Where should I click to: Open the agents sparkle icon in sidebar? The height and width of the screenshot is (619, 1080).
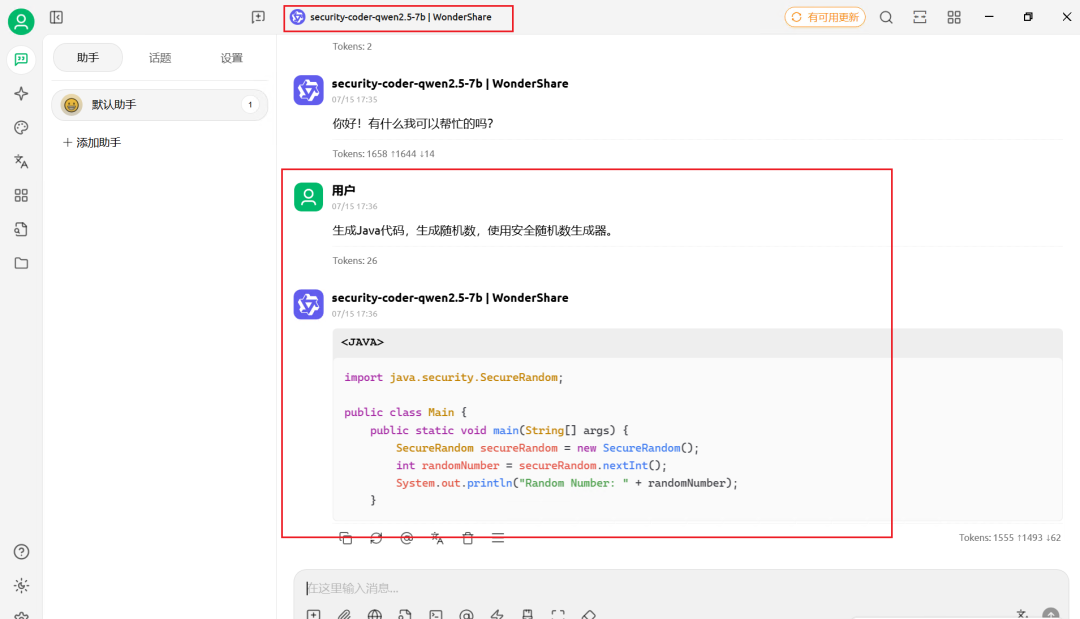[21, 94]
